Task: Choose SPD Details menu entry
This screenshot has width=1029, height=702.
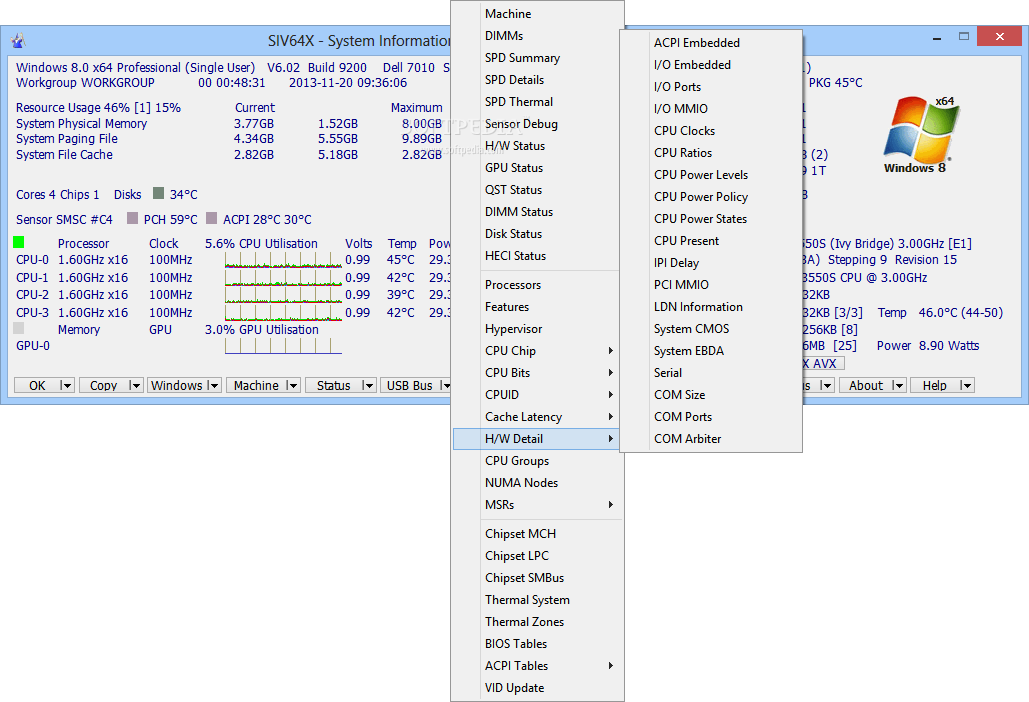Action: pos(537,79)
